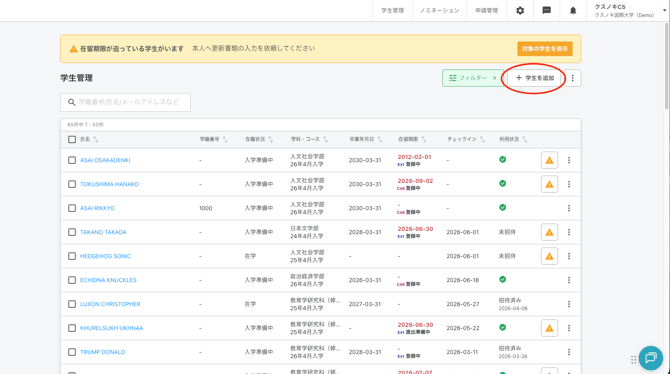Open the three-dot menu for TOKUSHIMA HANAKO
This screenshot has width=670, height=374.
pyautogui.click(x=569, y=184)
